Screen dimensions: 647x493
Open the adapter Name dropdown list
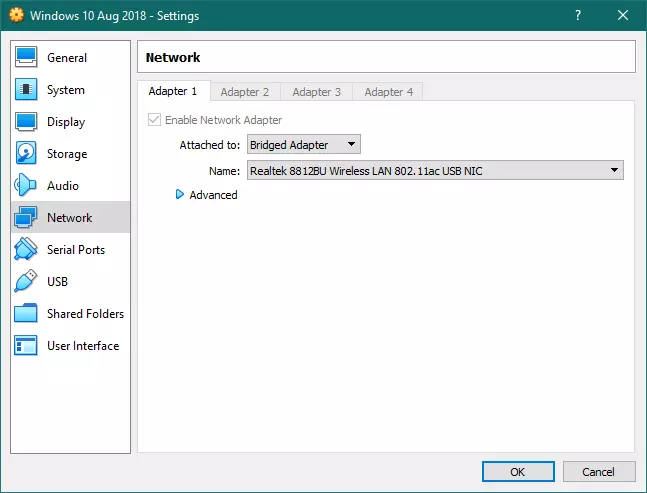coord(434,171)
